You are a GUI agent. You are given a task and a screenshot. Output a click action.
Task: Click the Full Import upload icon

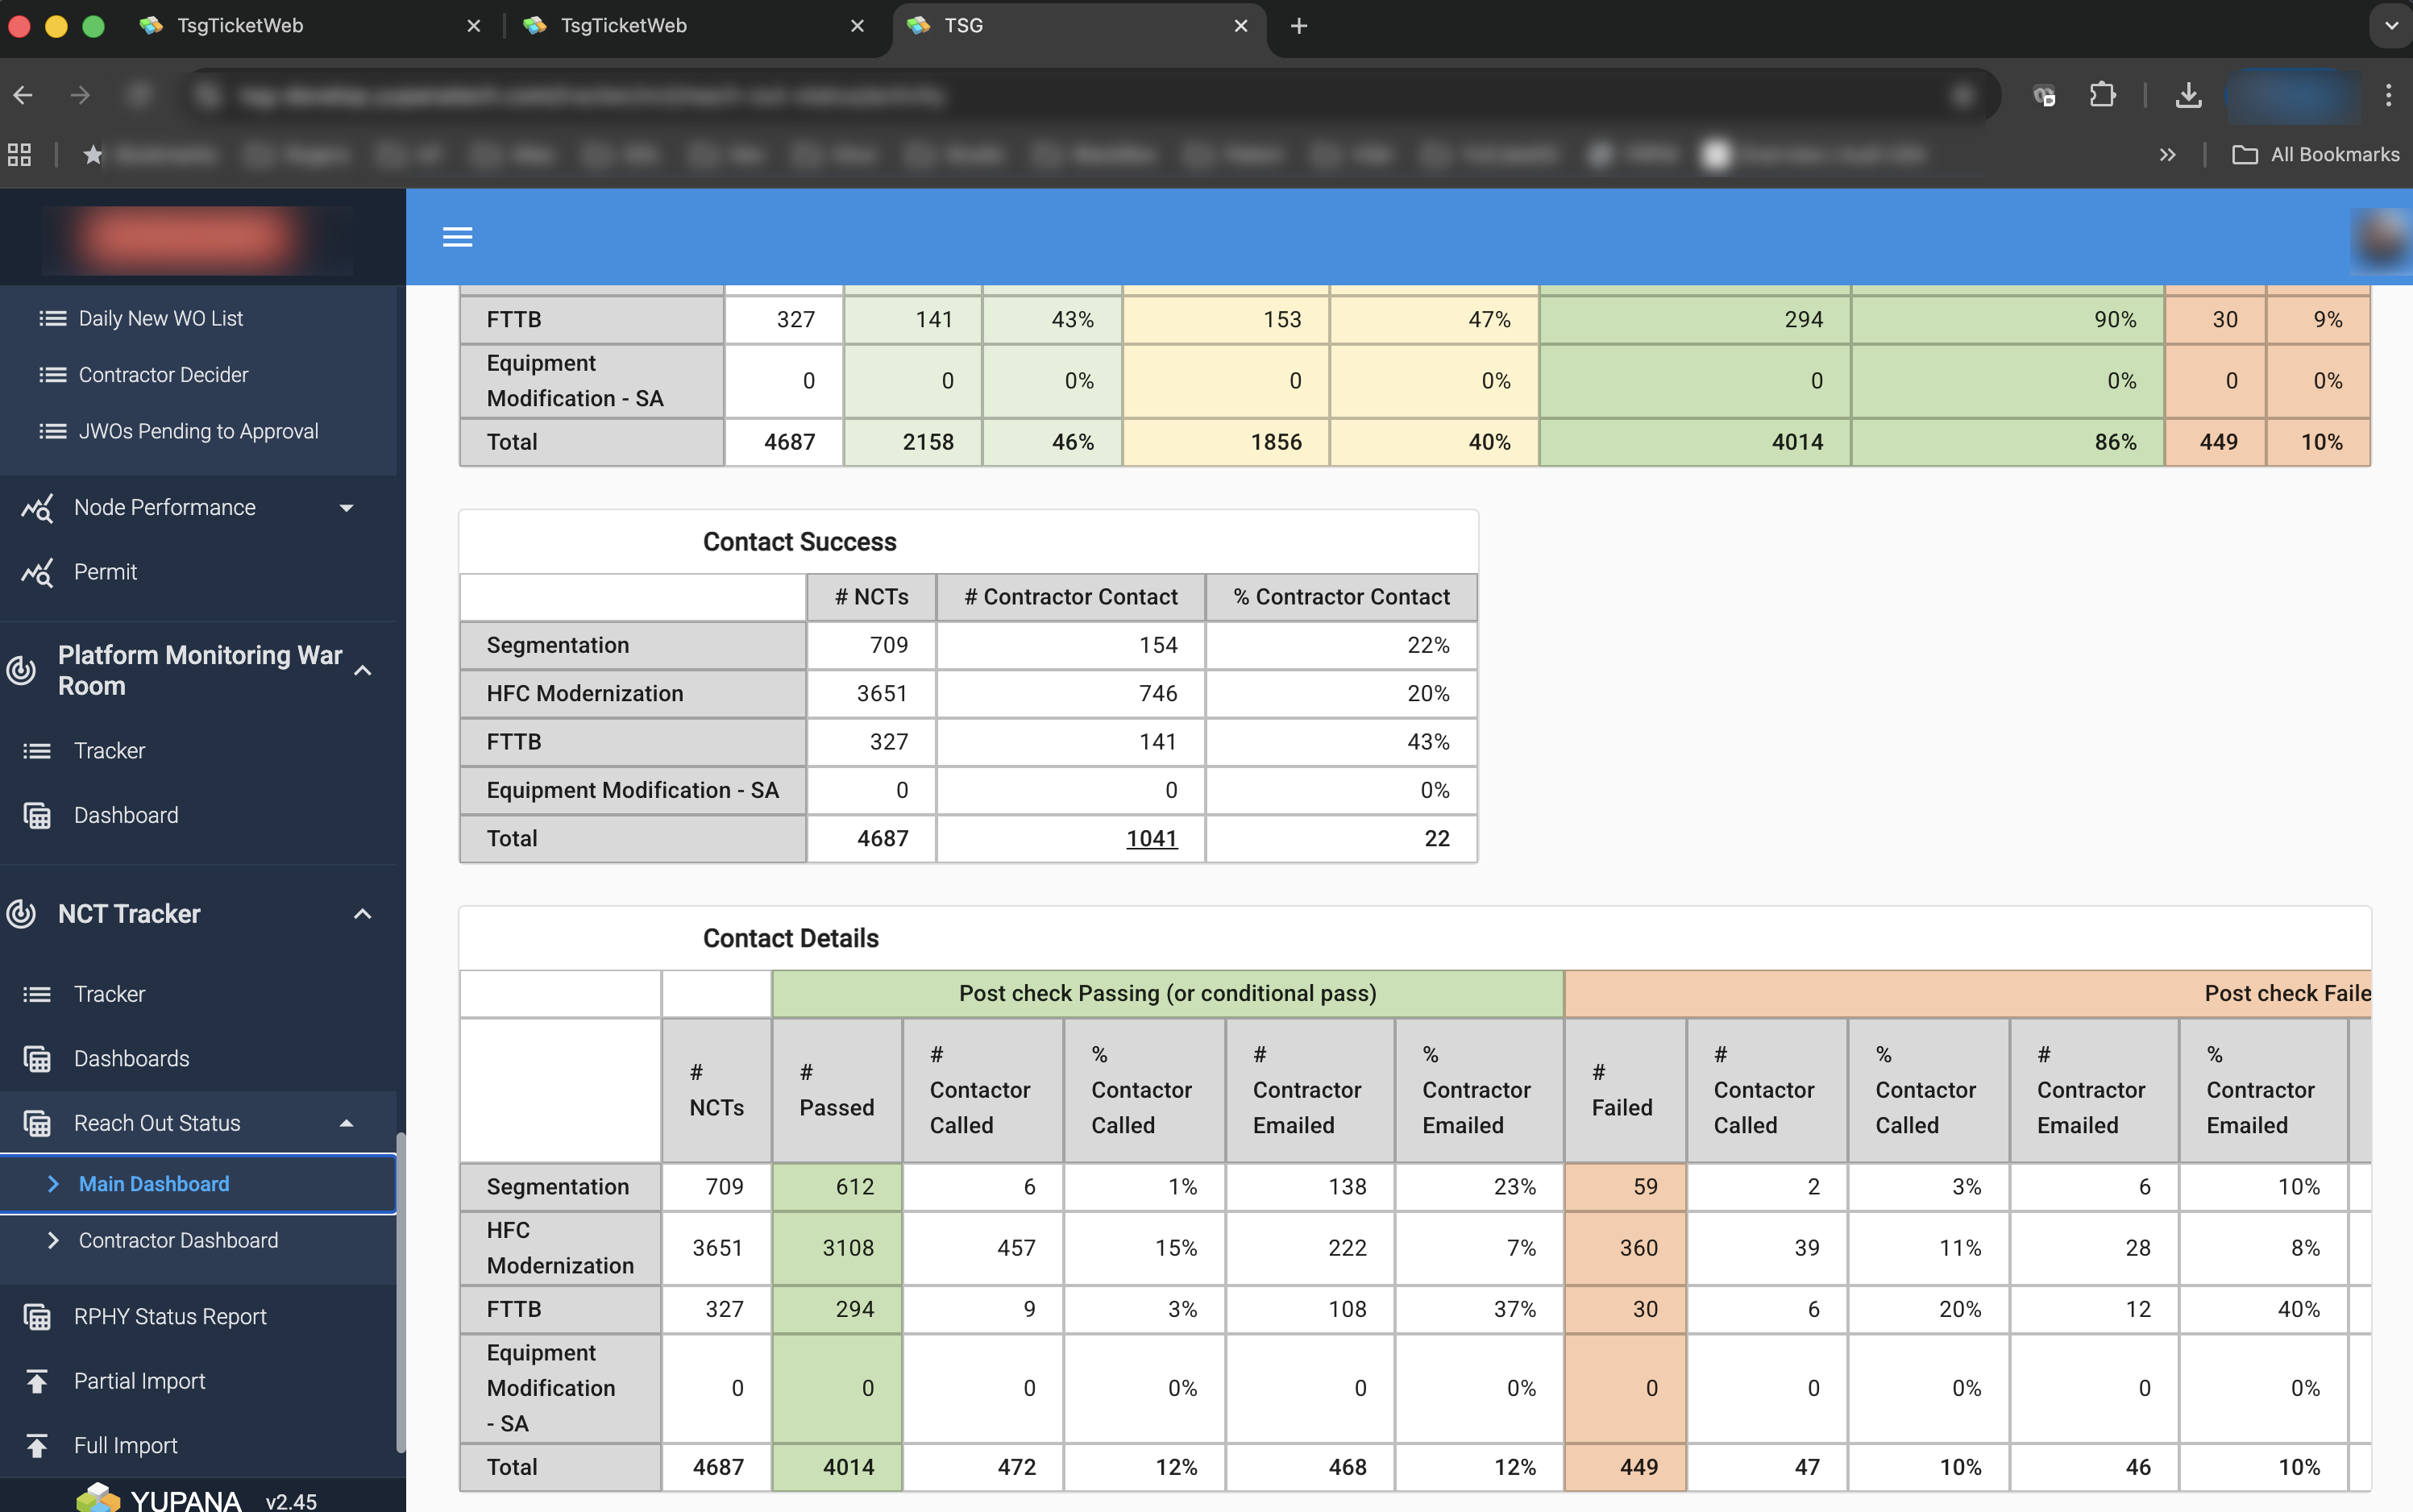37,1446
